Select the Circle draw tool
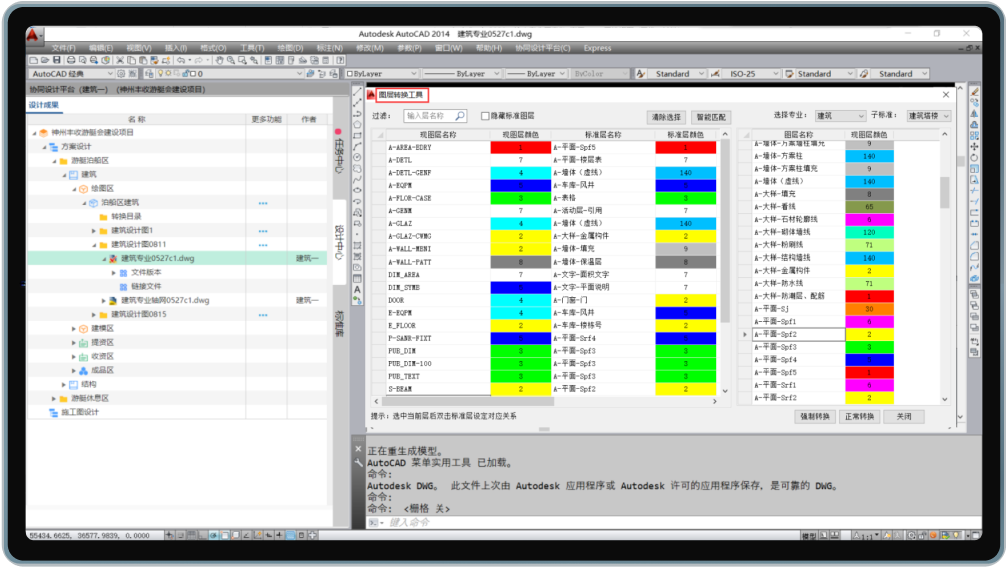 coord(357,157)
